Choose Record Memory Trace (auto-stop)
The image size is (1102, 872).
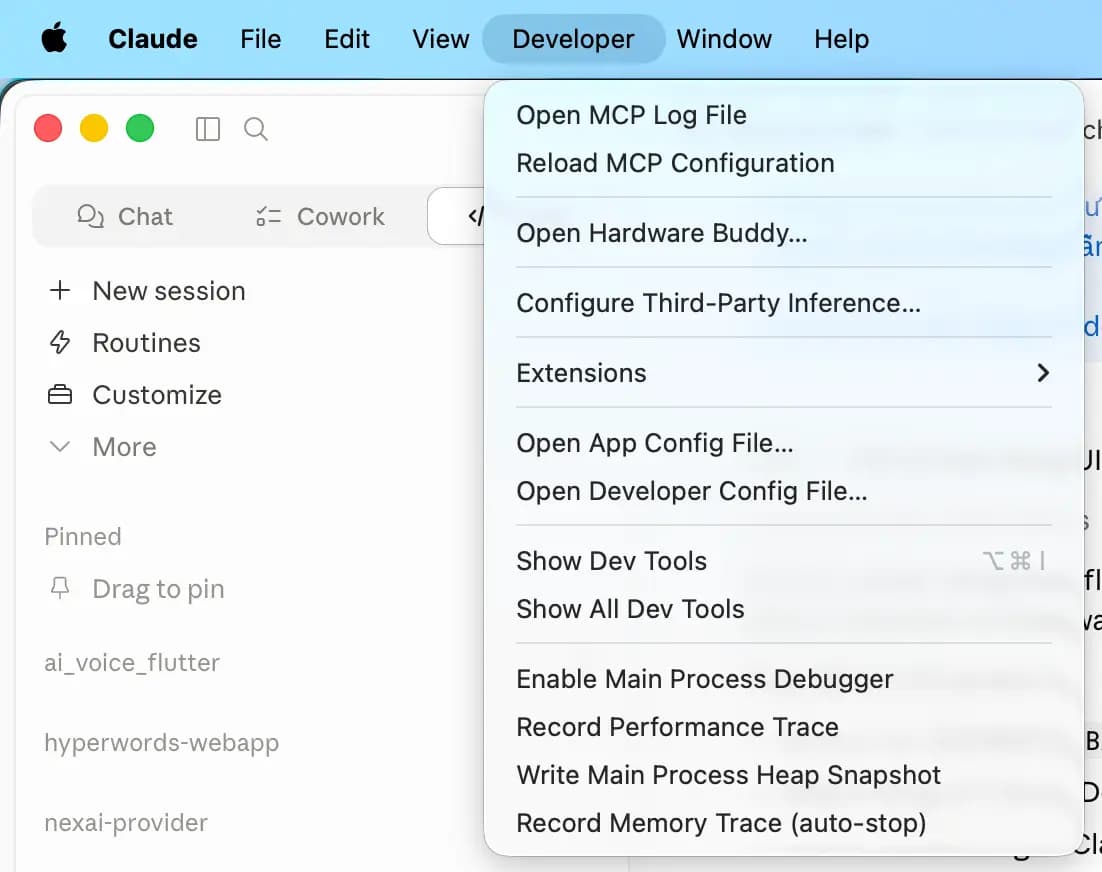point(784,823)
